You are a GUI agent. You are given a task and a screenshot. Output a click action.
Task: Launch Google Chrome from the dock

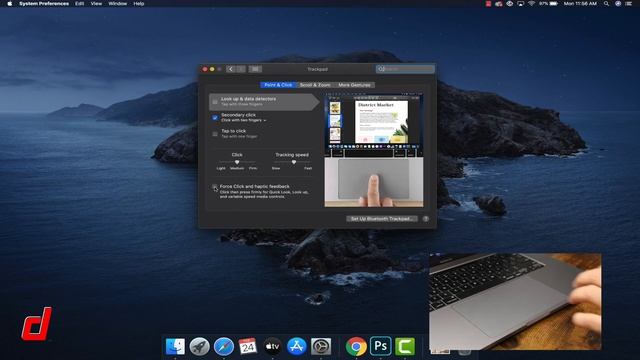[x=356, y=347]
